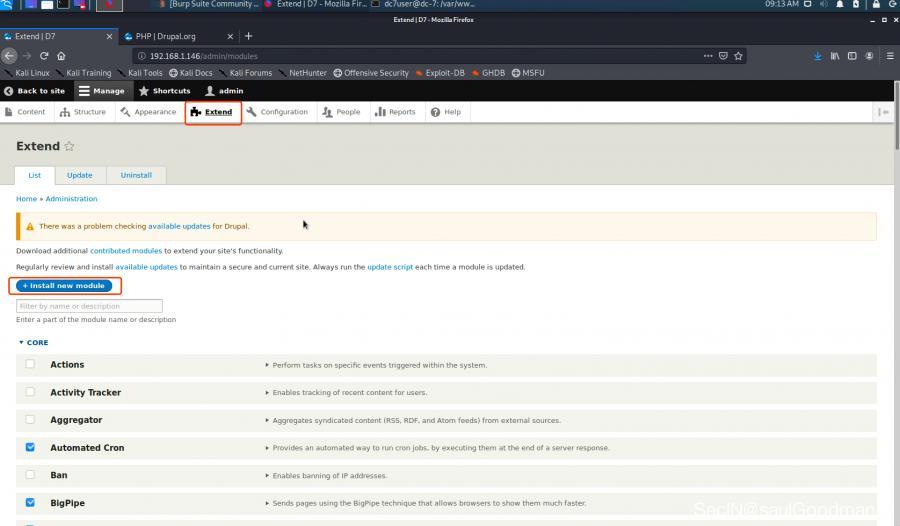Switch to the Uninstall tab
This screenshot has height=526, width=900.
point(136,175)
